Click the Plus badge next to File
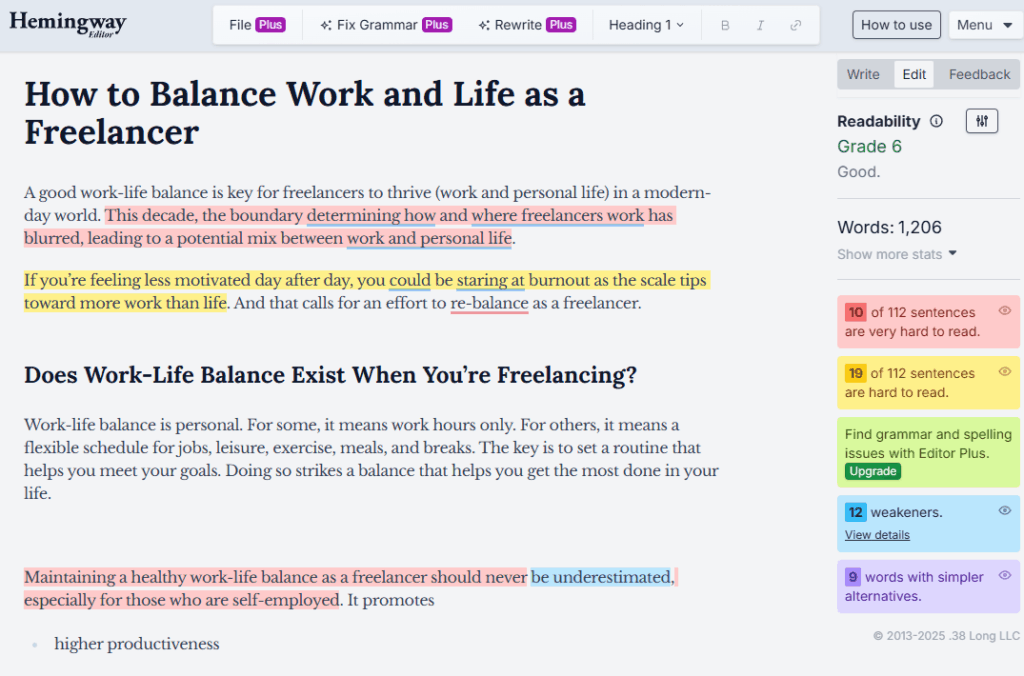This screenshot has height=676, width=1024. point(270,25)
